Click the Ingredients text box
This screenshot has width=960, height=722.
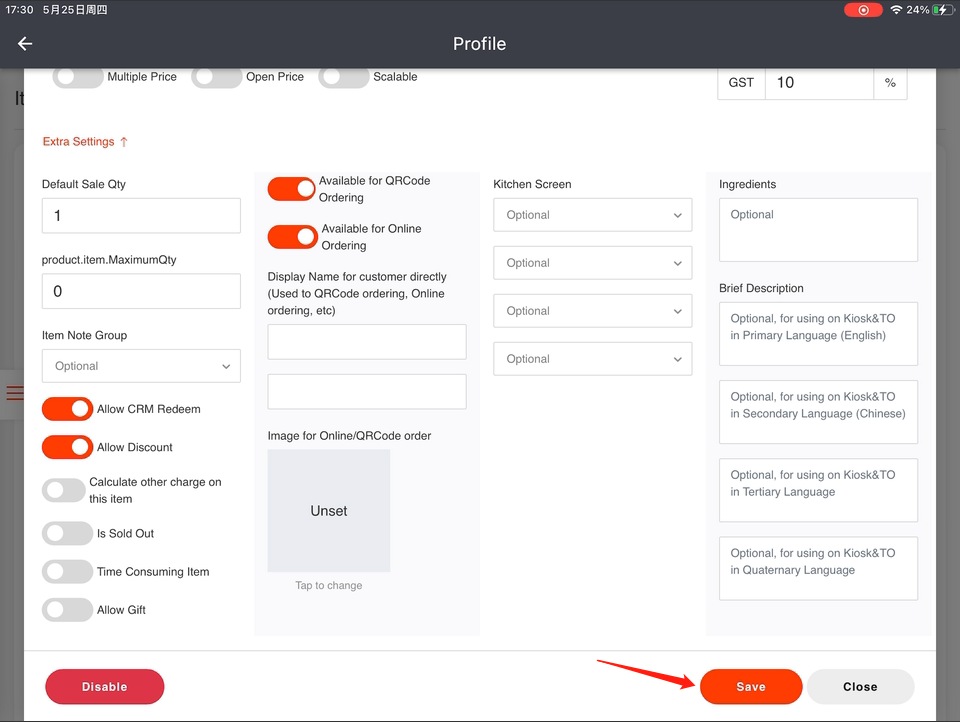[x=818, y=229]
